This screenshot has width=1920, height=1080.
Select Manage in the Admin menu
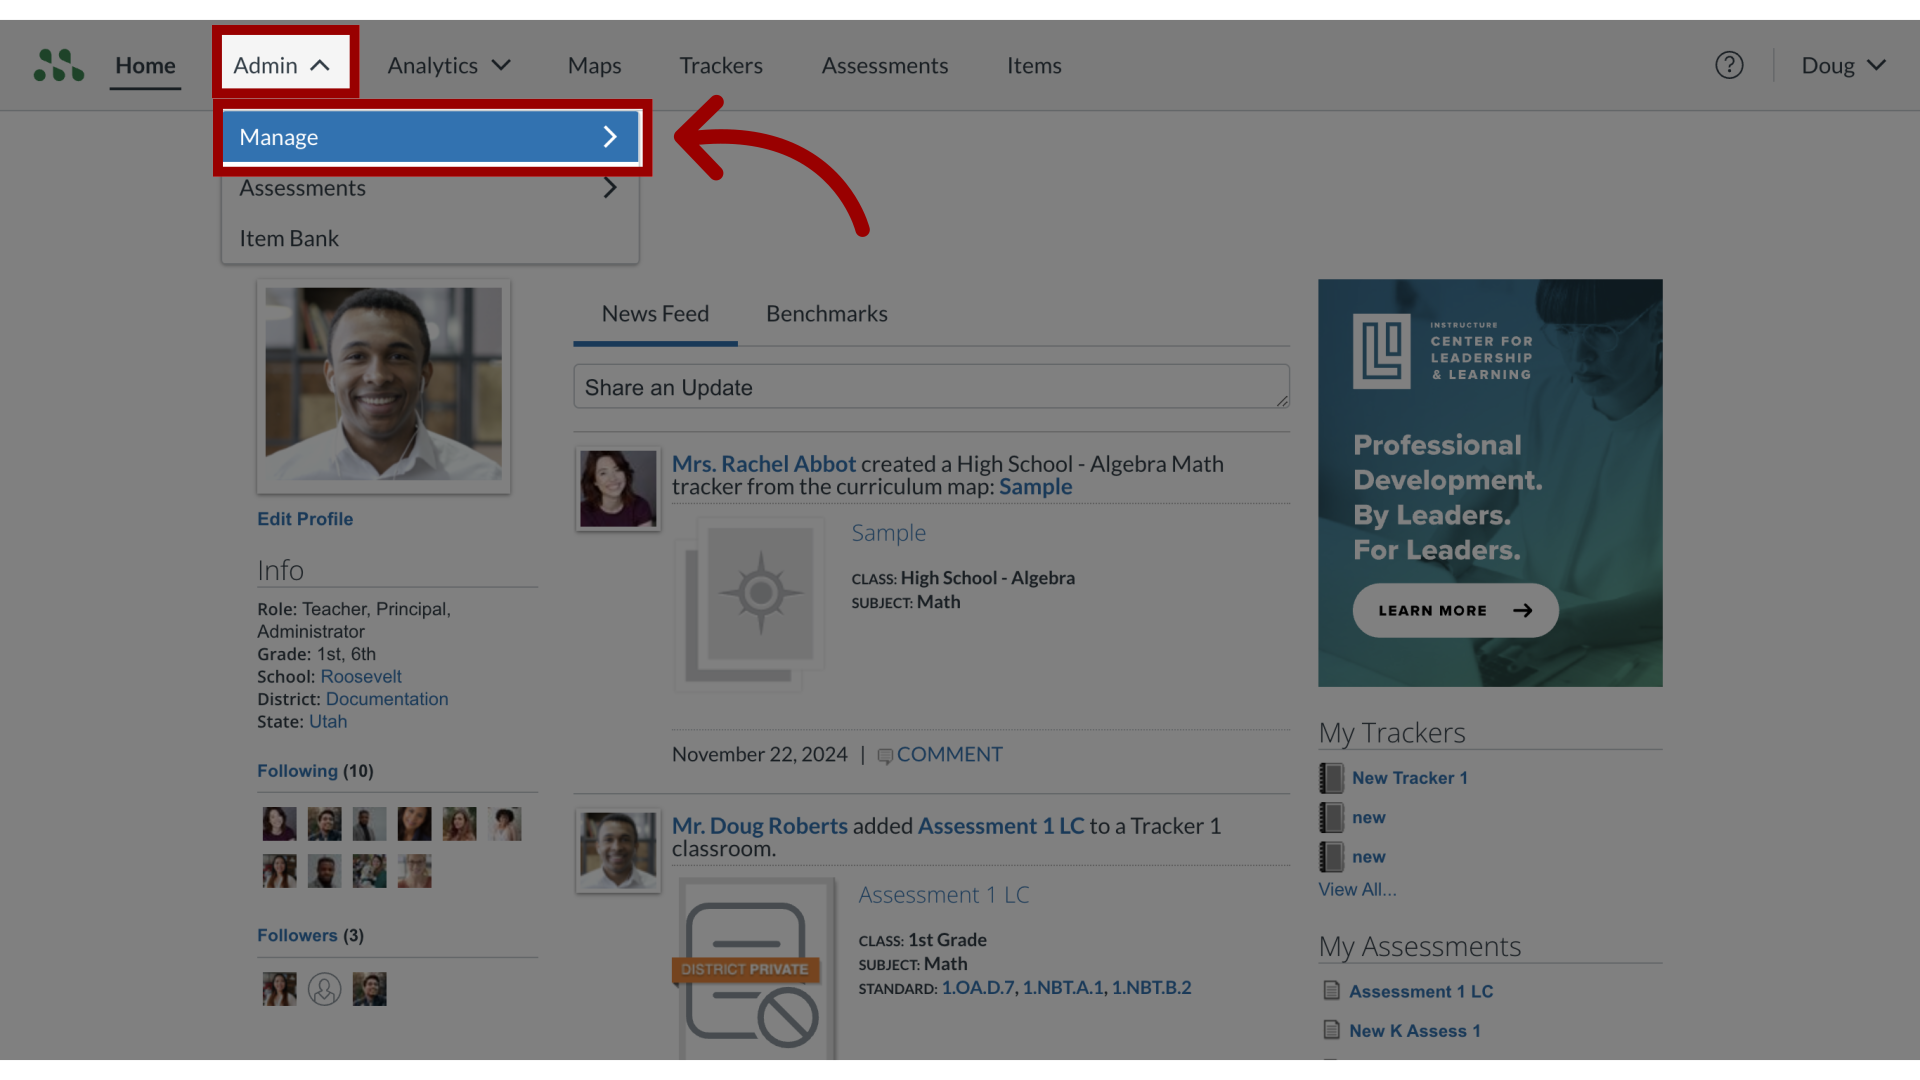point(430,137)
